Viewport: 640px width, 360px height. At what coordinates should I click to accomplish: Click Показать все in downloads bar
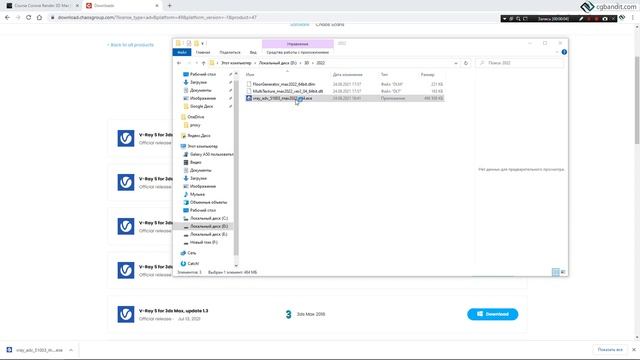[610, 350]
